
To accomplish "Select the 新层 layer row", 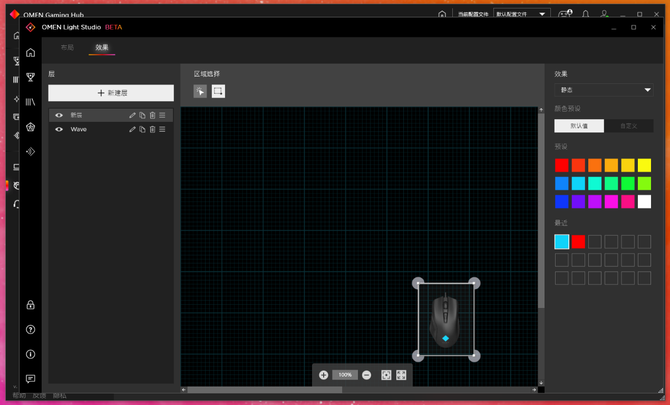I will (111, 115).
